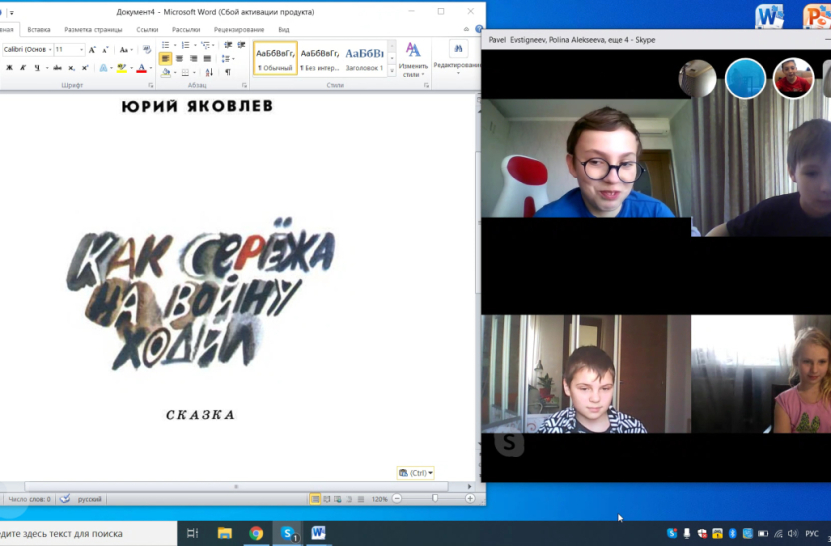
Task: Toggle strikethrough text formatting
Action: pyautogui.click(x=57, y=68)
